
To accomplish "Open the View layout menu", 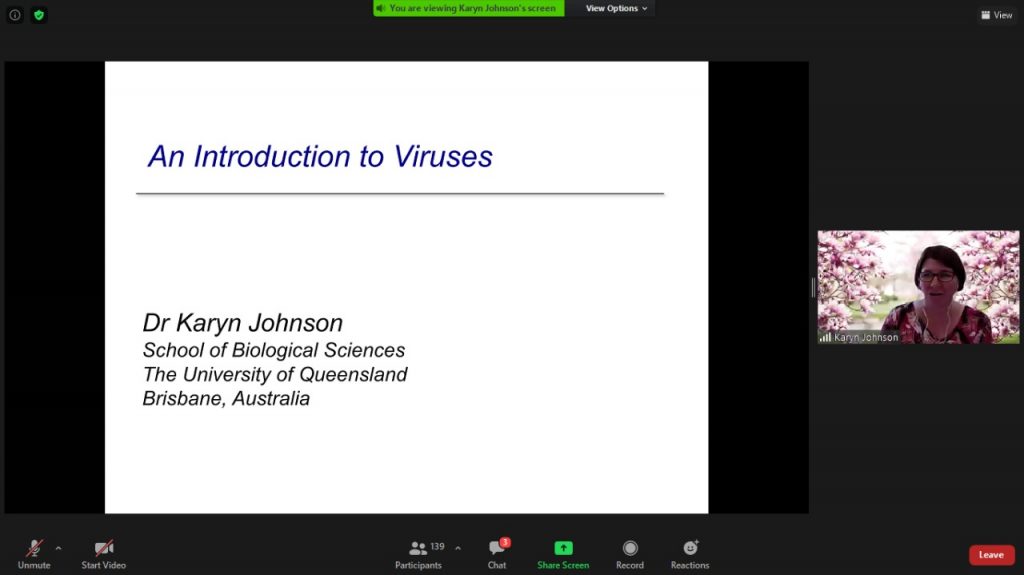I will (997, 15).
